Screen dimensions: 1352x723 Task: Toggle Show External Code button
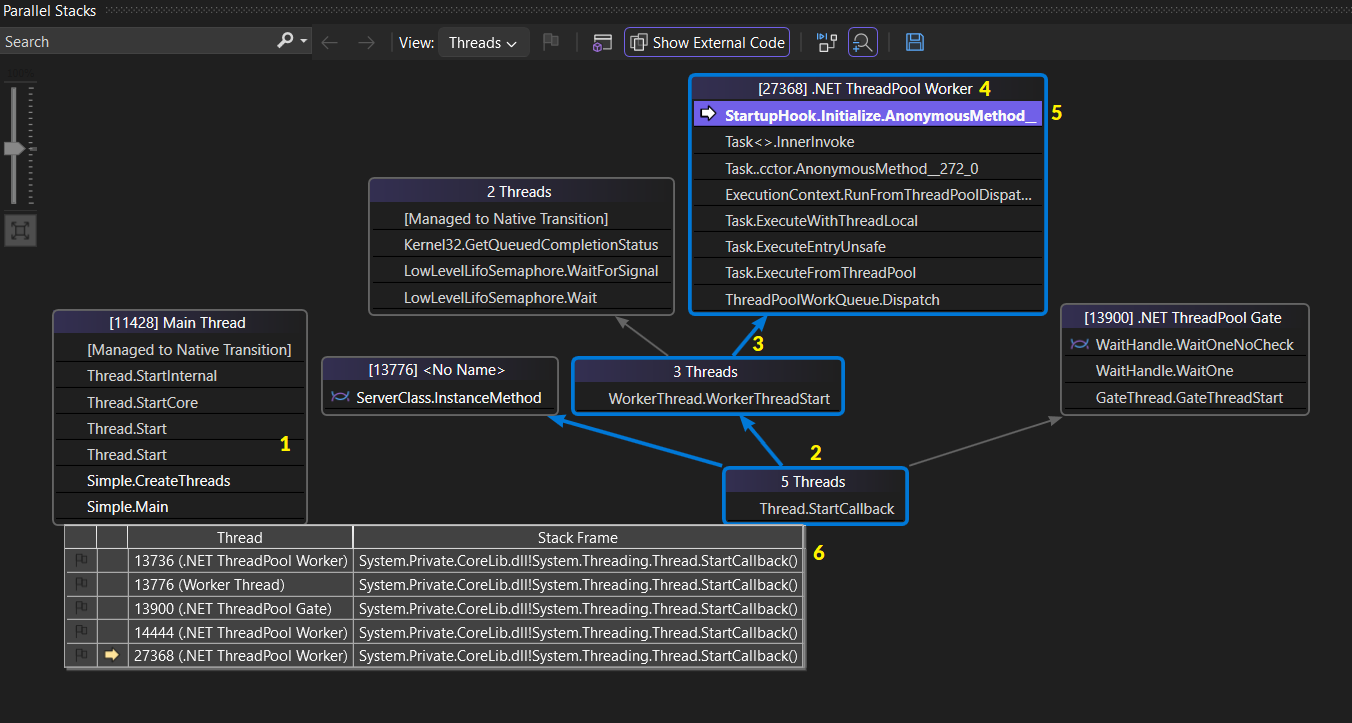tap(707, 43)
